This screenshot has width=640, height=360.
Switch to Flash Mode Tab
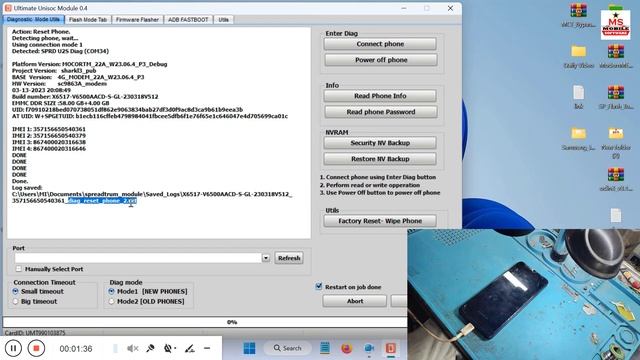coord(88,19)
